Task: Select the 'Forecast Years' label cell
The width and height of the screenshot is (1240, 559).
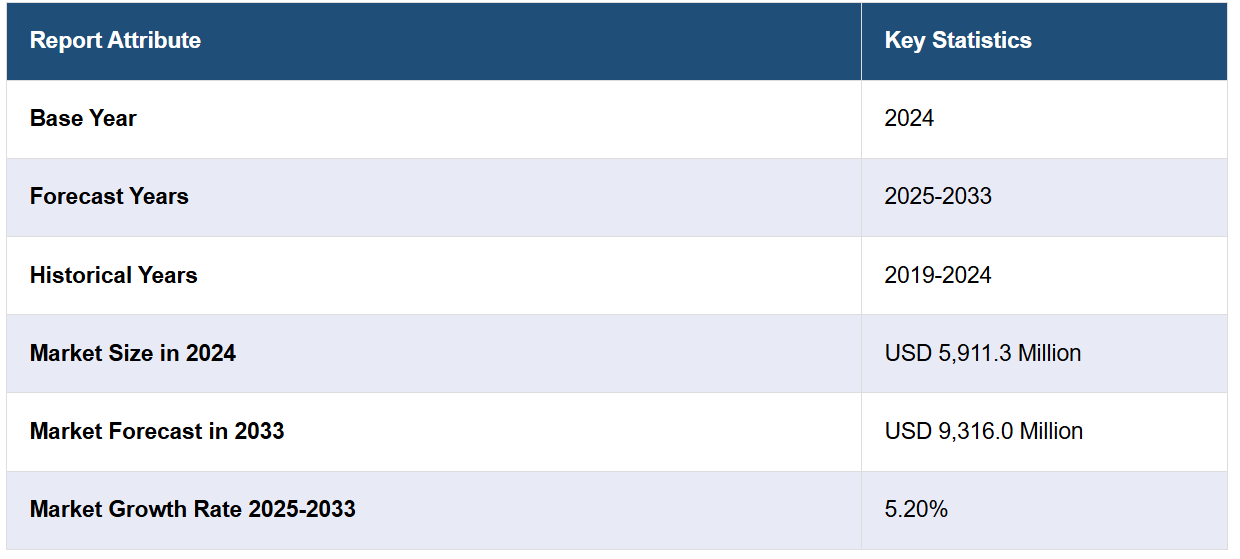Action: click(109, 196)
